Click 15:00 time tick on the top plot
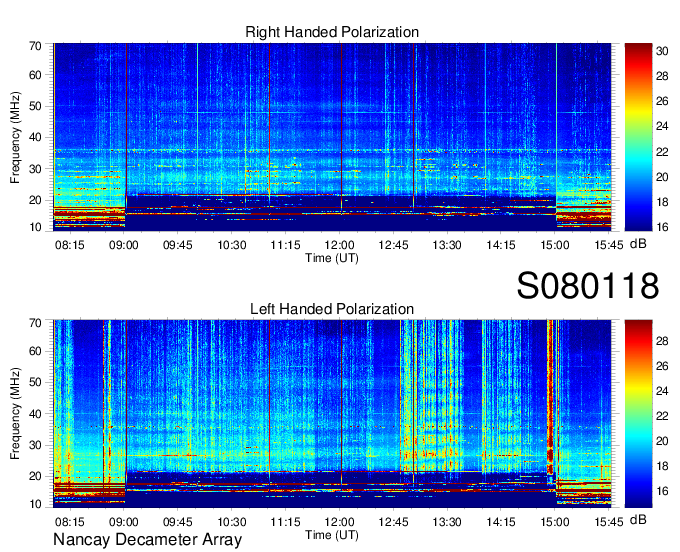Screen dimensions: 680x552 click(x=555, y=245)
